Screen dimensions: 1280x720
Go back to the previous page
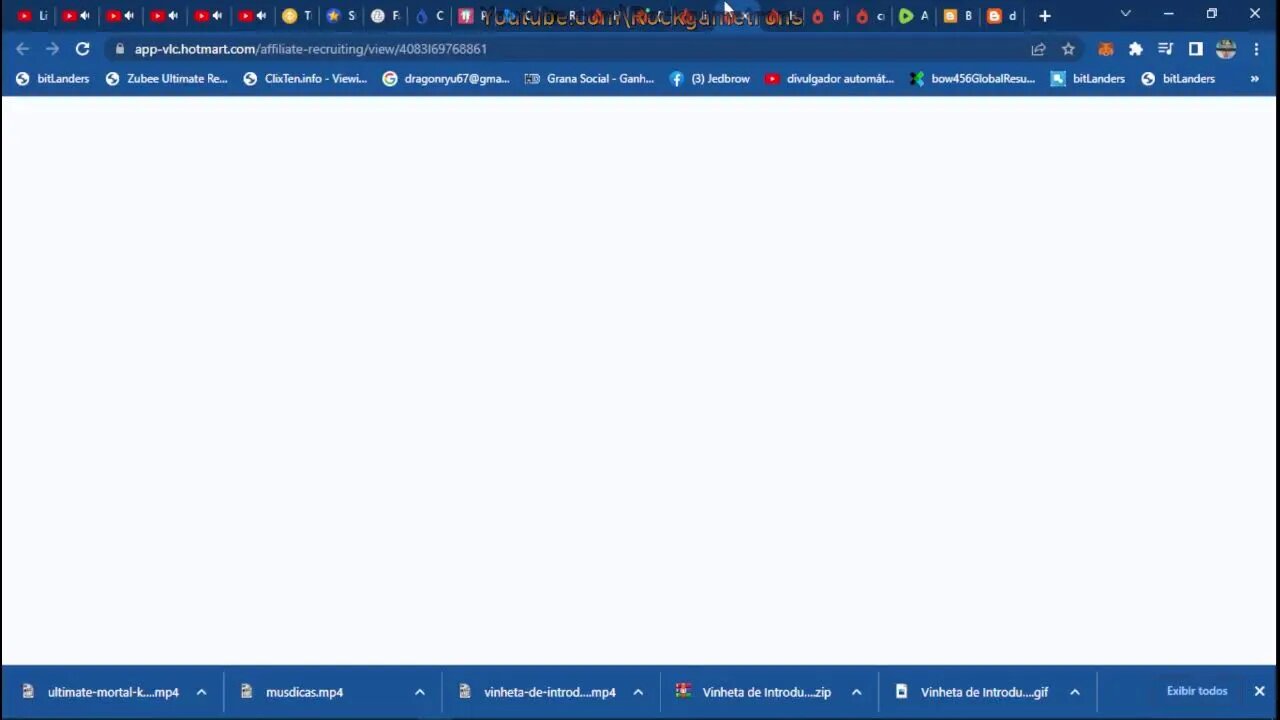tap(22, 49)
